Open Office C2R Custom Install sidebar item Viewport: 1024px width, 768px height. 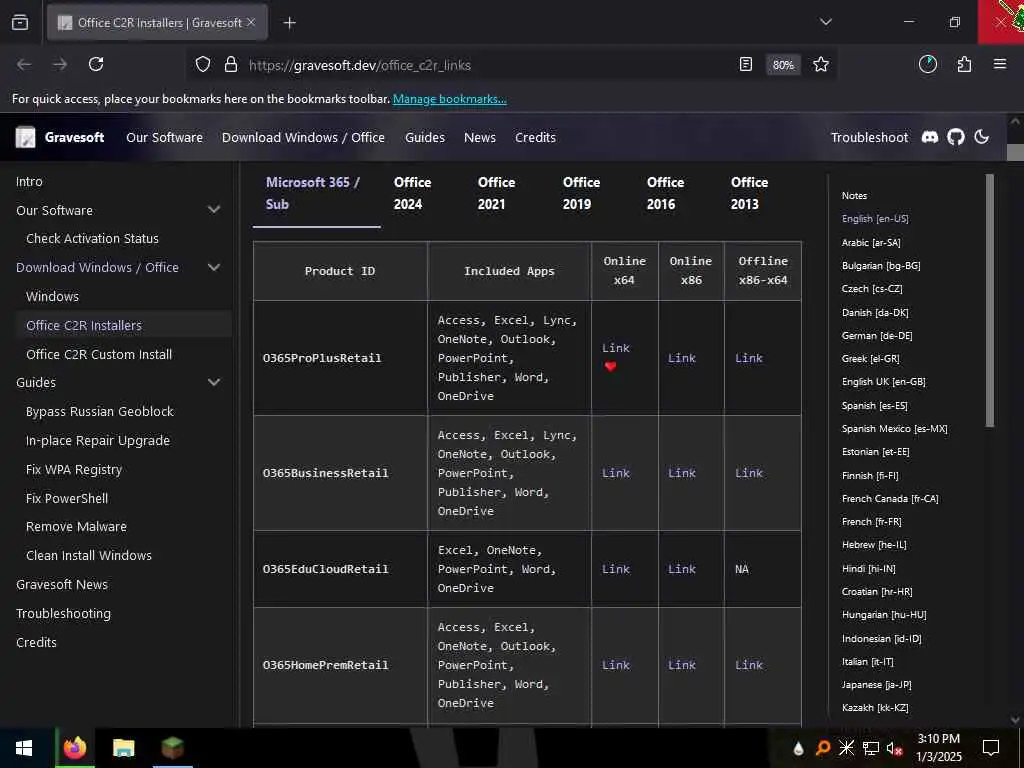tap(99, 354)
